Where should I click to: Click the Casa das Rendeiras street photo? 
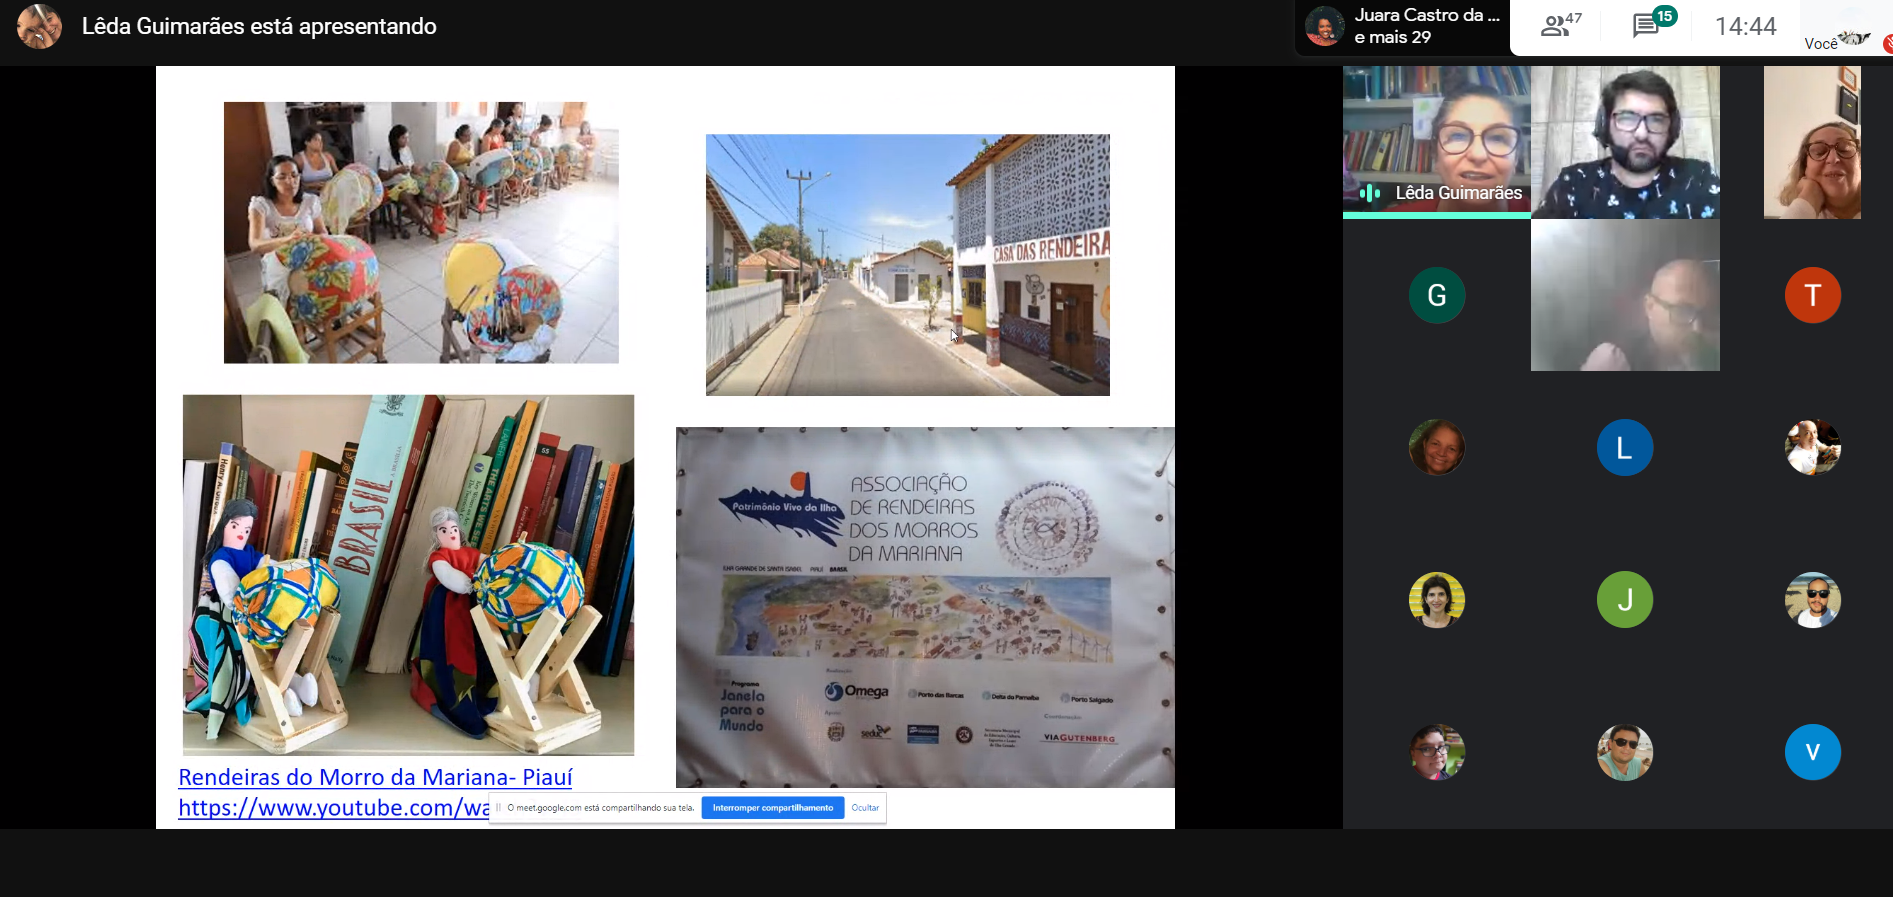[907, 265]
